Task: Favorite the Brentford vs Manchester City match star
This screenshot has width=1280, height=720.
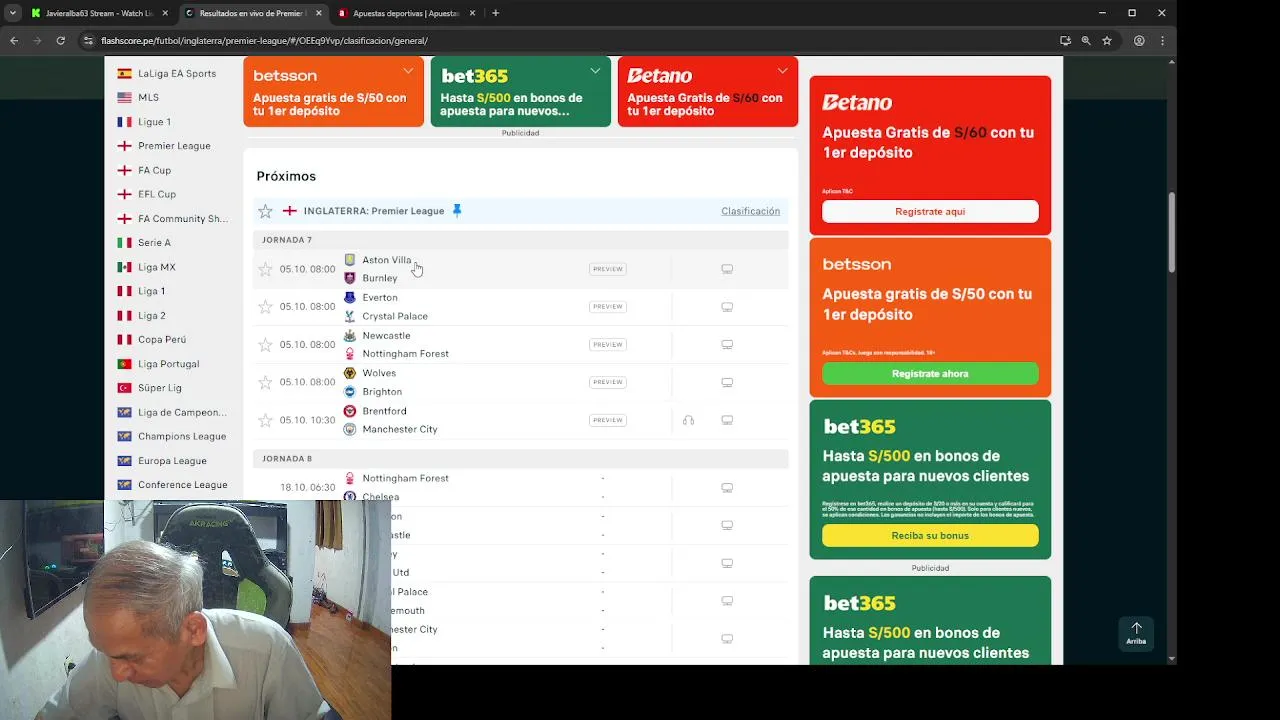Action: coord(265,420)
